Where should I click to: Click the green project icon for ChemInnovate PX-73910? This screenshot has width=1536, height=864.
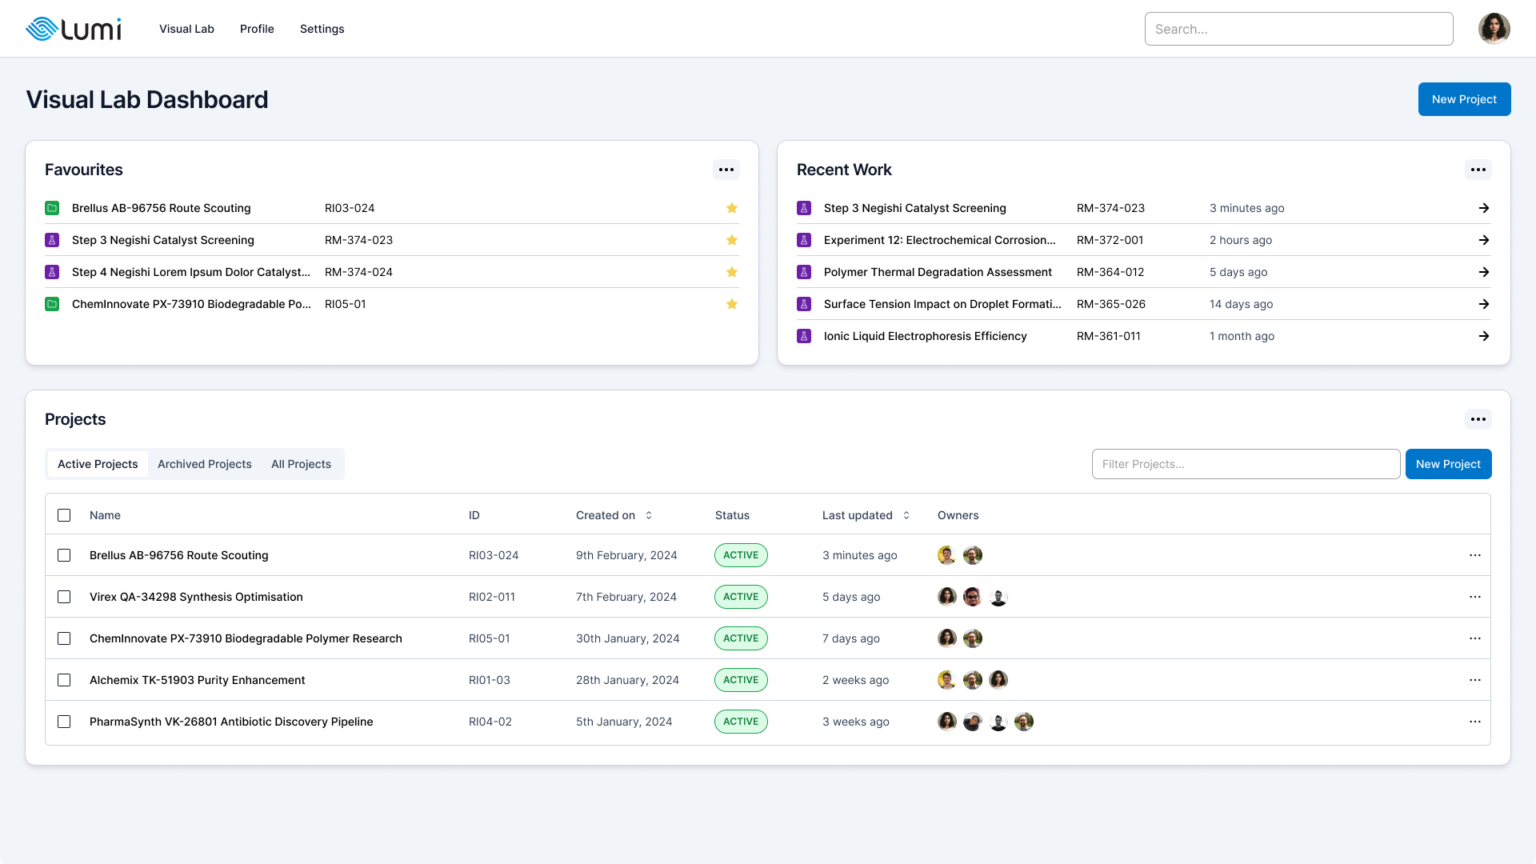point(51,304)
